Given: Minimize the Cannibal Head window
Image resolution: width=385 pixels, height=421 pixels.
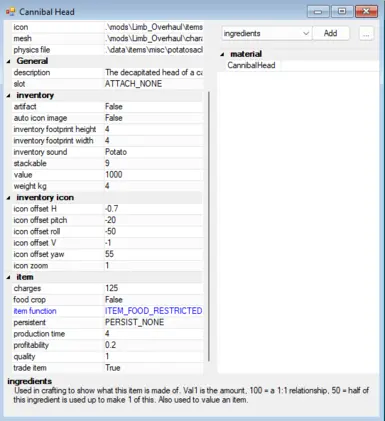Looking at the screenshot, I should 318,12.
